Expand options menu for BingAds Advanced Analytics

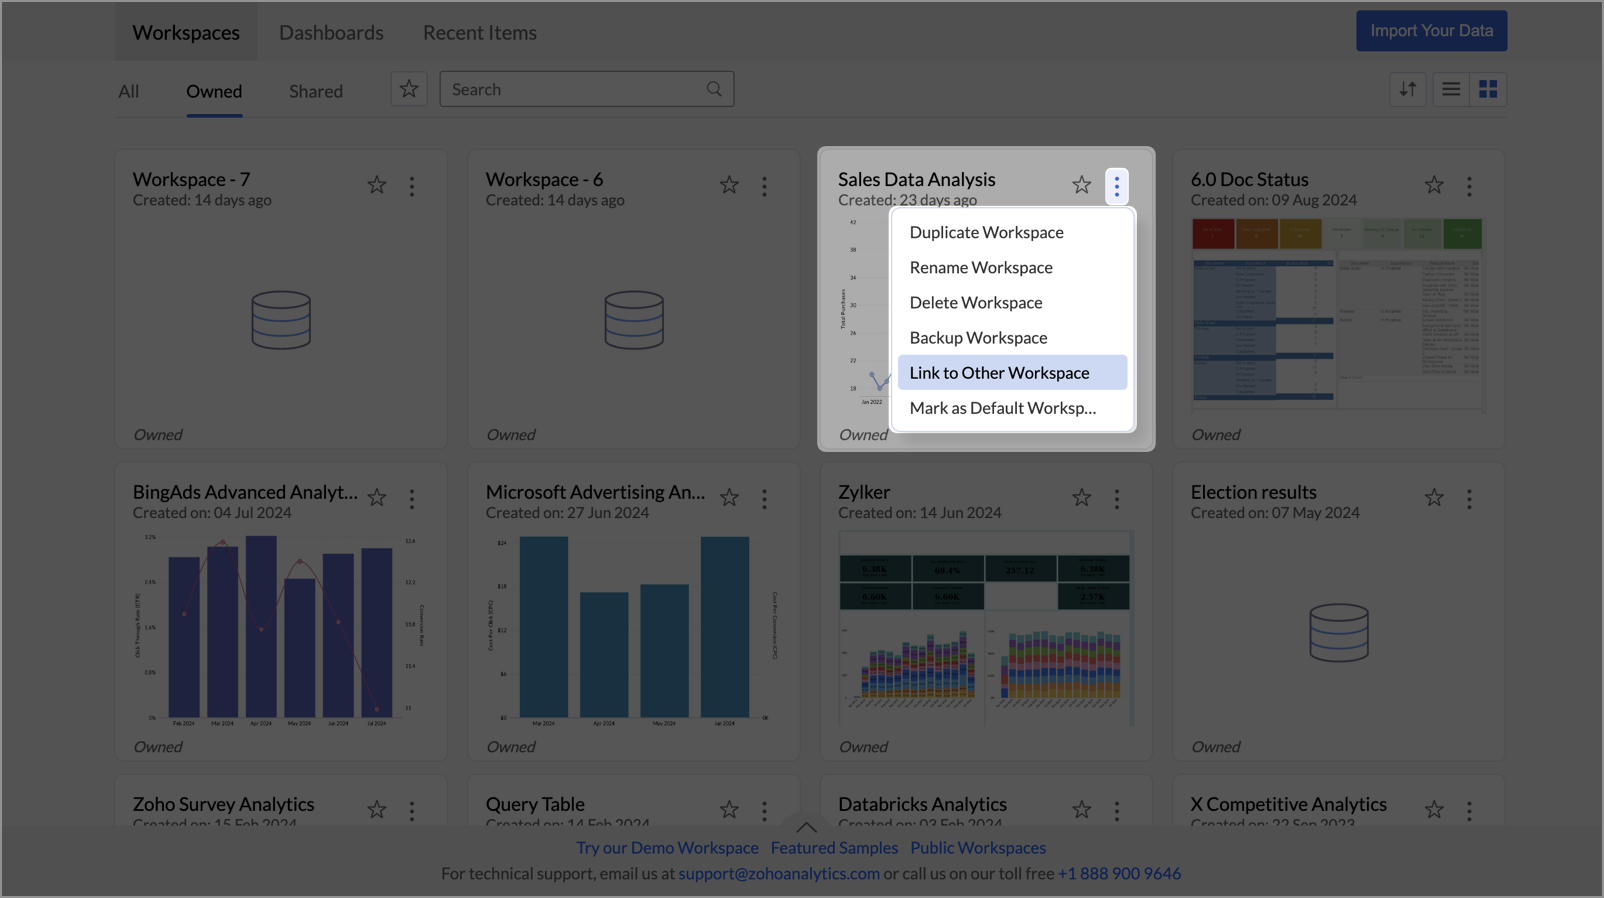(412, 498)
